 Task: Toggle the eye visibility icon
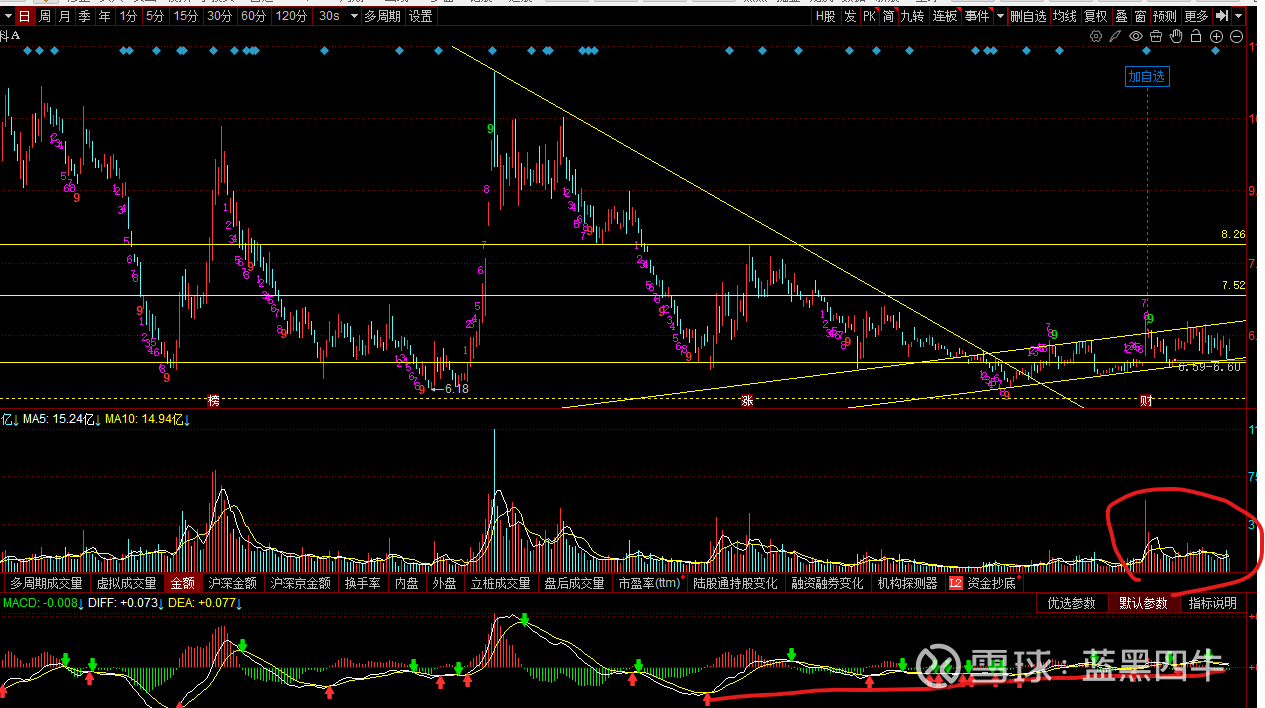tap(1136, 36)
